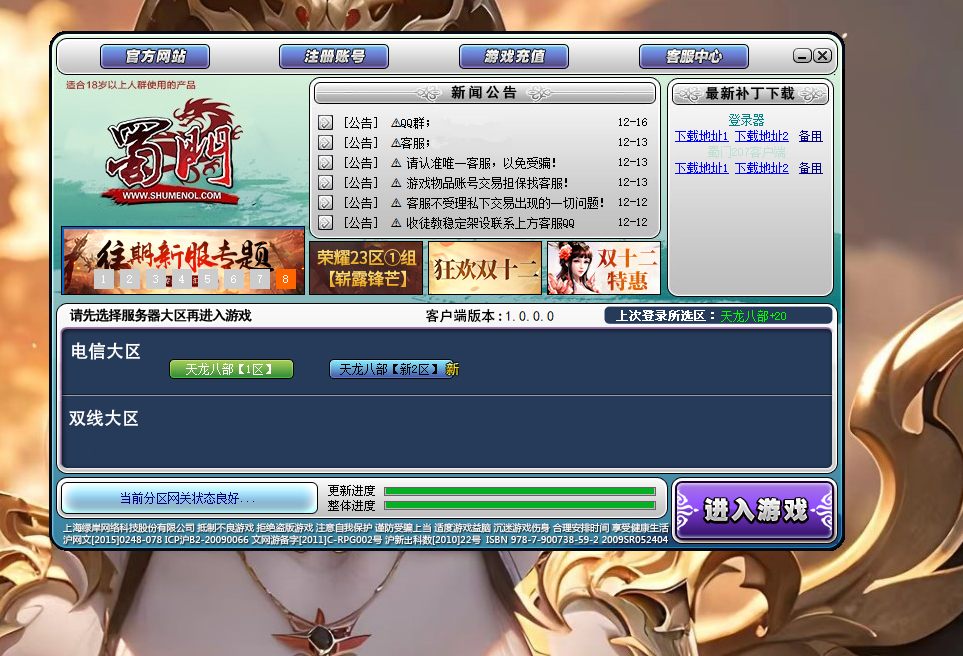Choose the 天龙八部【新2区】 server
The height and width of the screenshot is (656, 963).
[x=390, y=369]
